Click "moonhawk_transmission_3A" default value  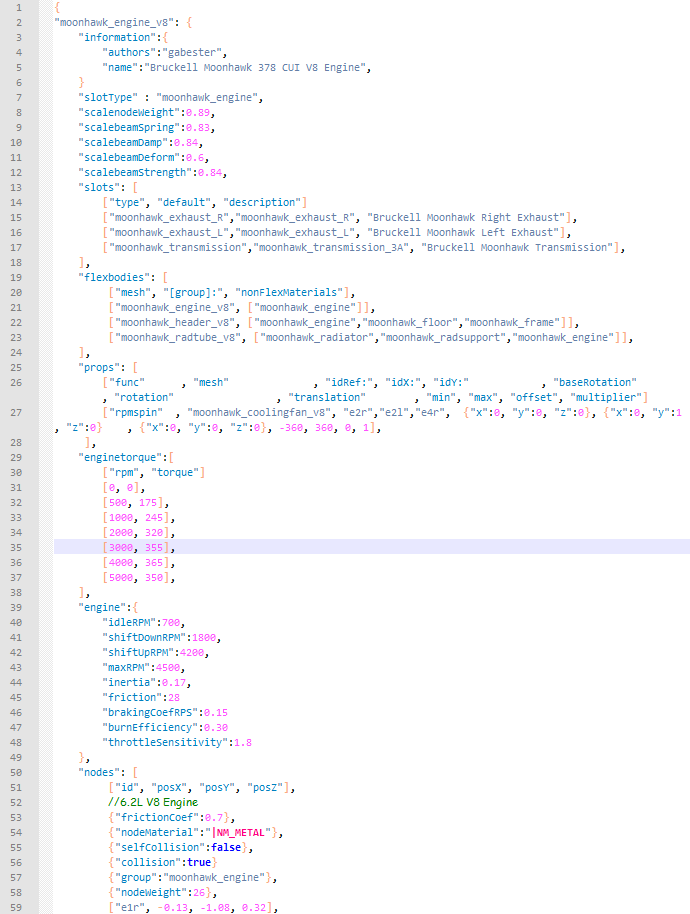330,248
